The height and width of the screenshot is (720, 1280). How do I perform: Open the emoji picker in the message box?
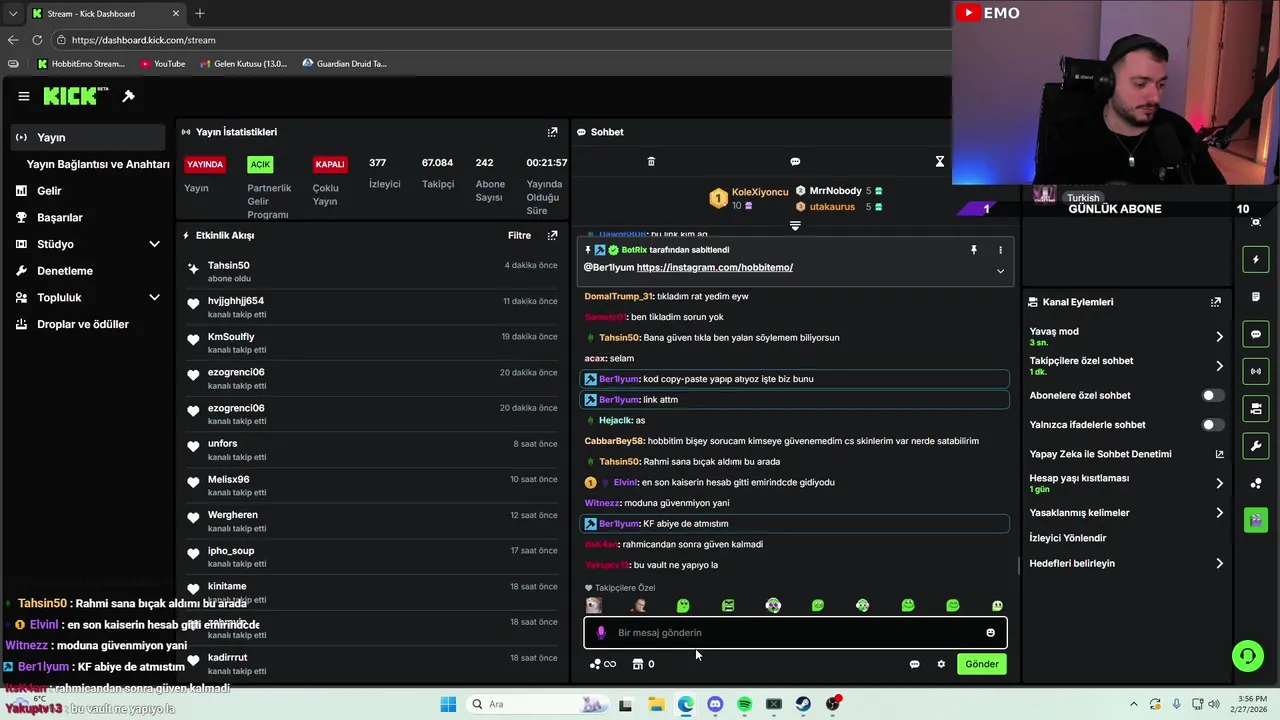(991, 632)
